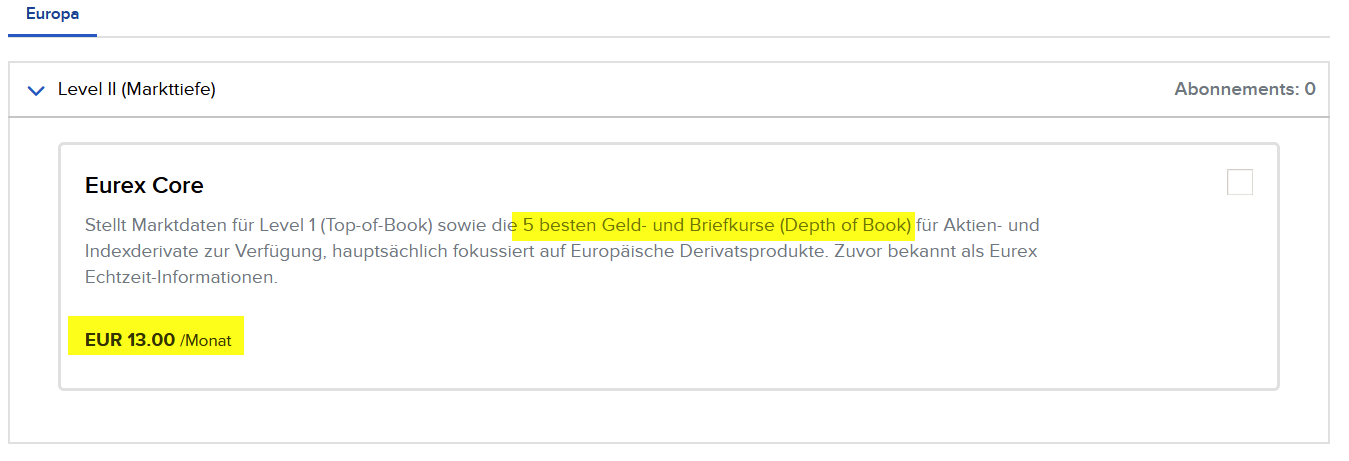Click the Abonnements: 0 counter

(1245, 90)
